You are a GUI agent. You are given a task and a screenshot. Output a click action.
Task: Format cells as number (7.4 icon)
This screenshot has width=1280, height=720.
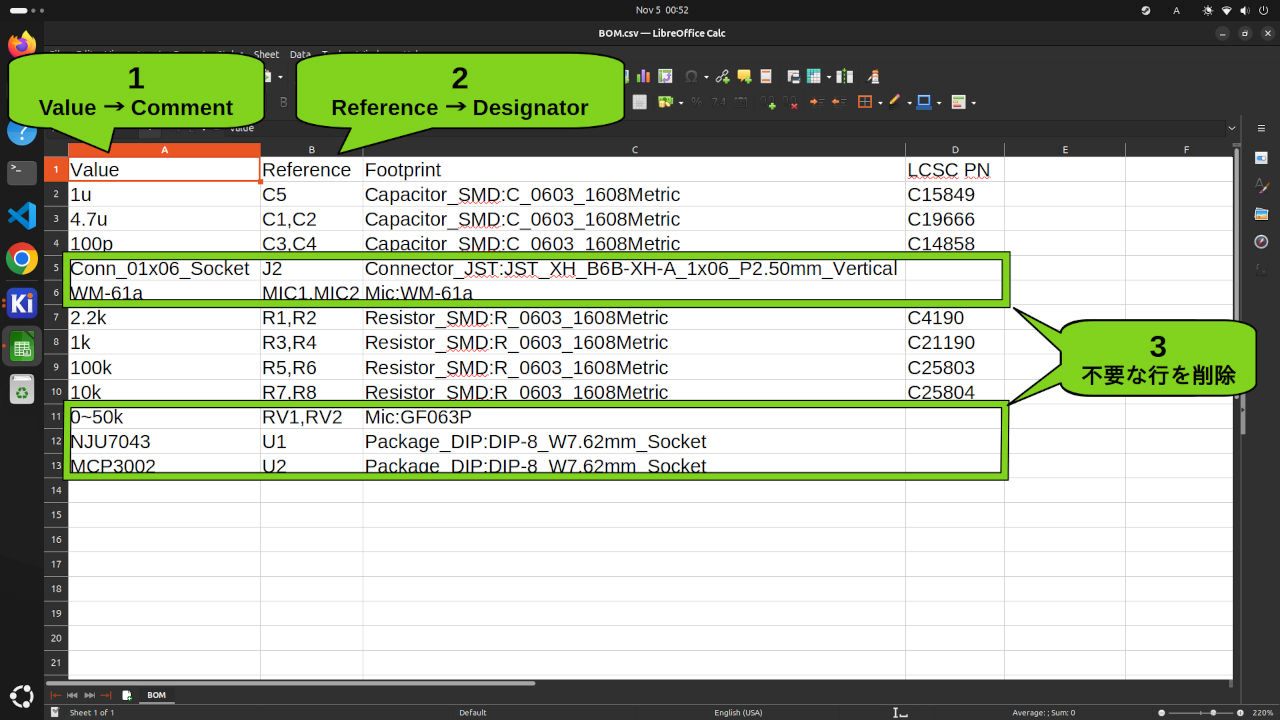[719, 102]
